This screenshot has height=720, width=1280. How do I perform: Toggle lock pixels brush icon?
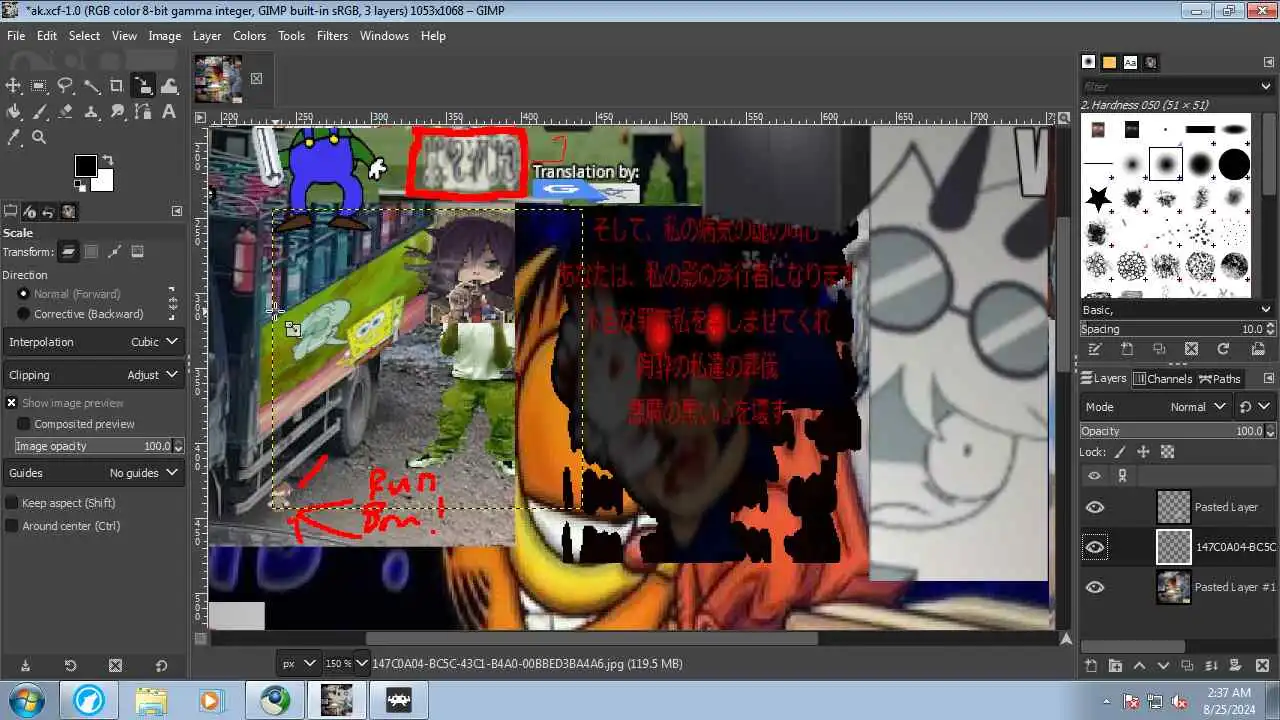coord(1120,452)
